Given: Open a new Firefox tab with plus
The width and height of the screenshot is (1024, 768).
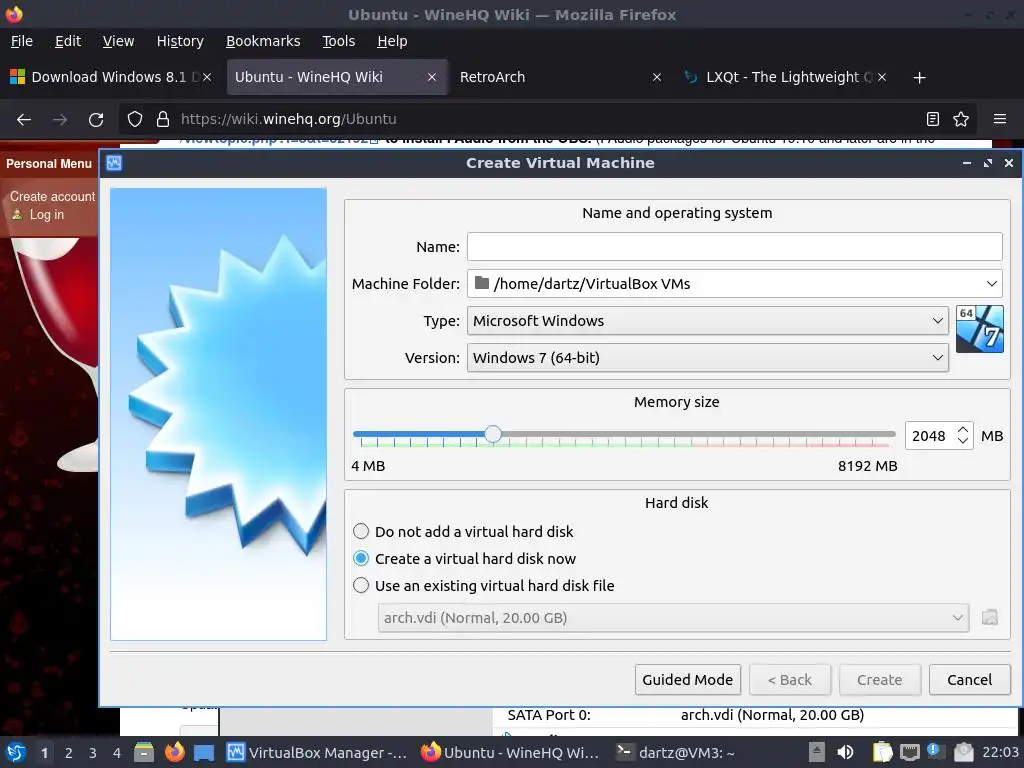Looking at the screenshot, I should (x=919, y=77).
